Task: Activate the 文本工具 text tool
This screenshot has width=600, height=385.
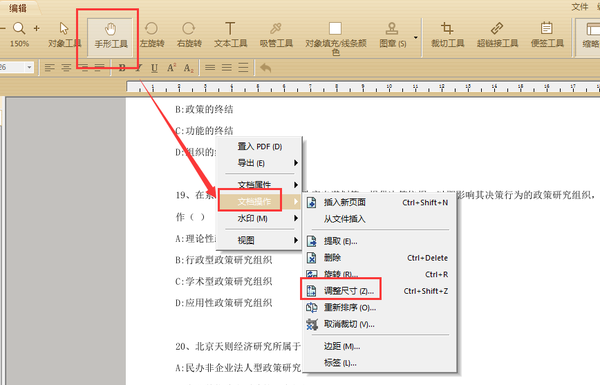Action: pyautogui.click(x=230, y=35)
